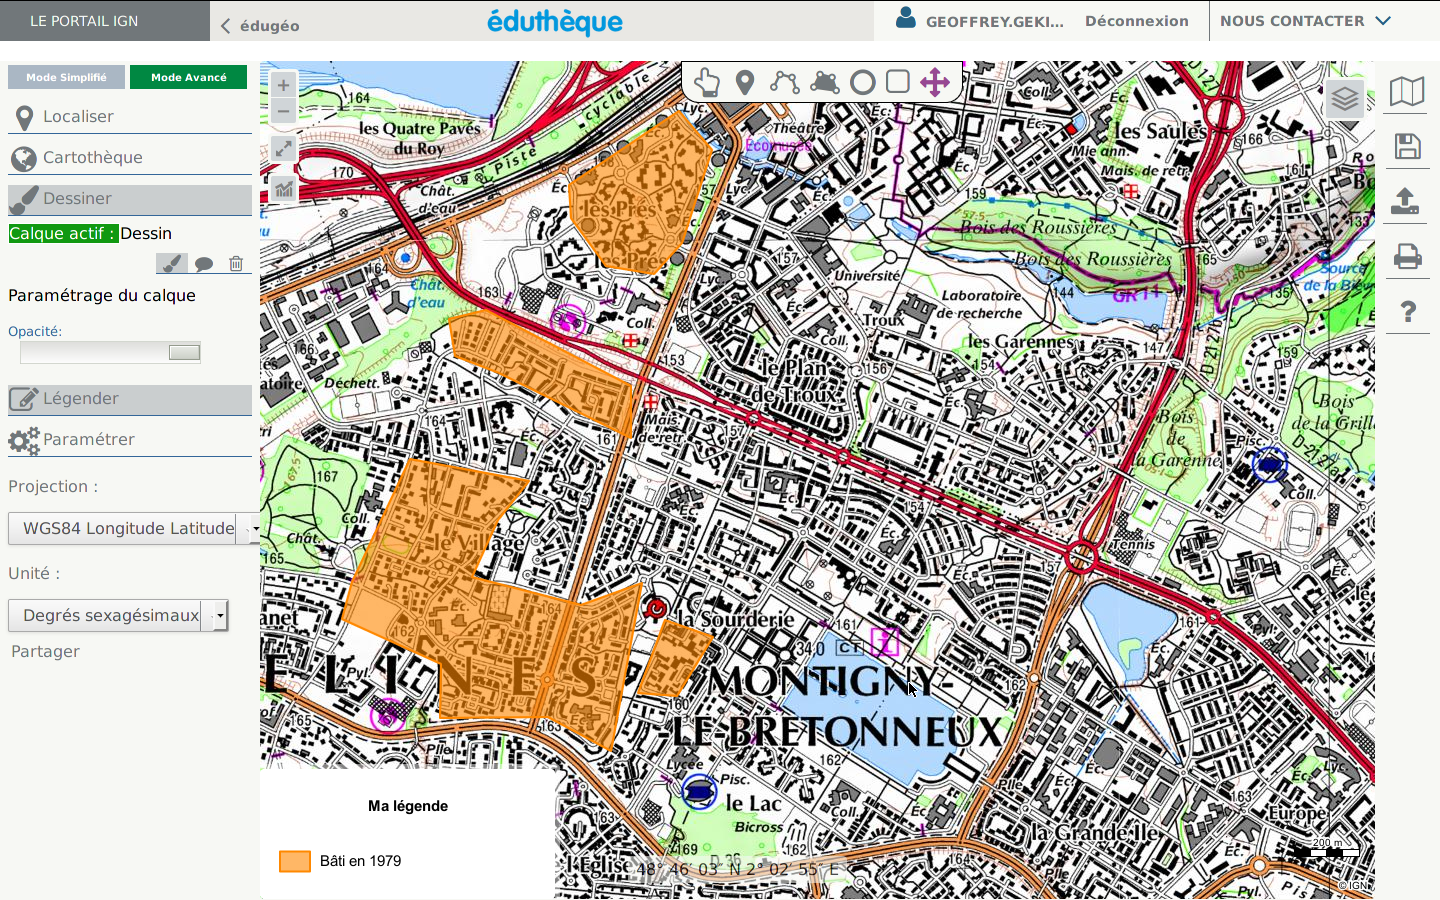Adjust the Opacité slider handle

[x=184, y=352]
